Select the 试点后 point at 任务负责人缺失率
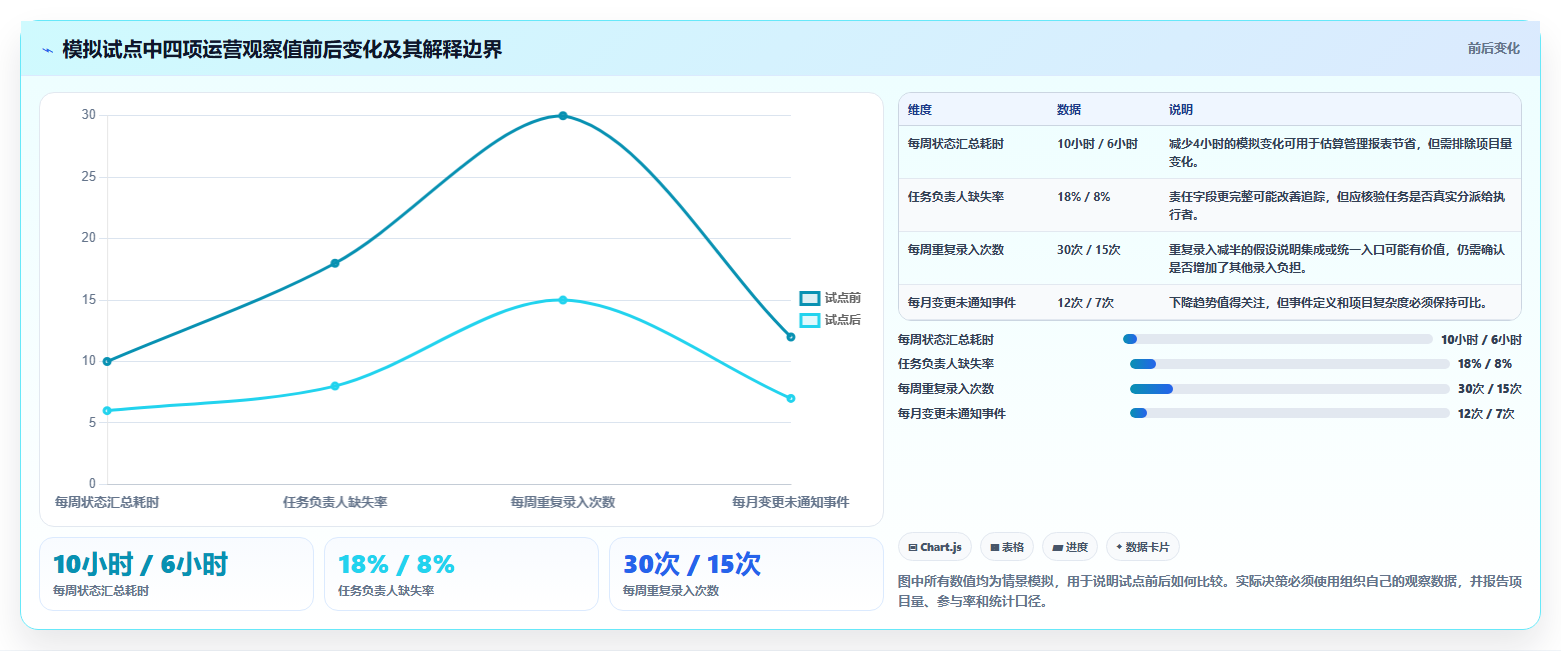1561x651 pixels. coord(335,386)
